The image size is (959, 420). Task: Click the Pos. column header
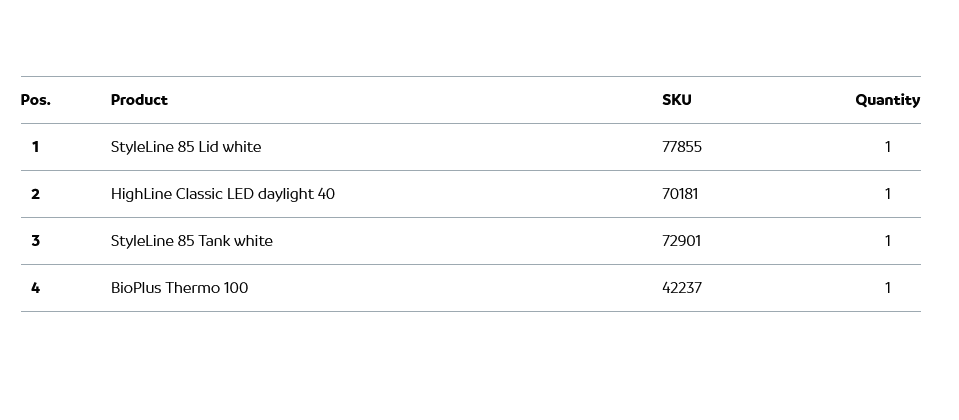point(35,100)
